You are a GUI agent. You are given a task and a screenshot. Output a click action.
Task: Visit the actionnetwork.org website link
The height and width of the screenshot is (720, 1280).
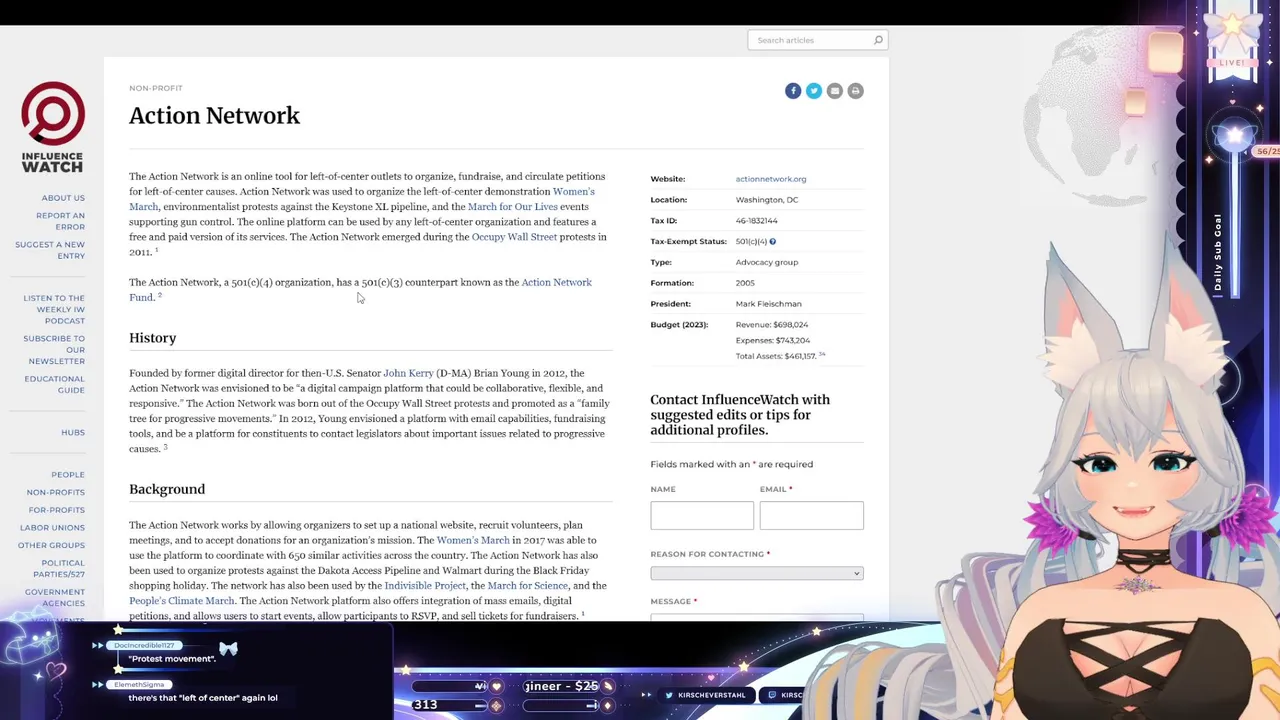(x=771, y=179)
